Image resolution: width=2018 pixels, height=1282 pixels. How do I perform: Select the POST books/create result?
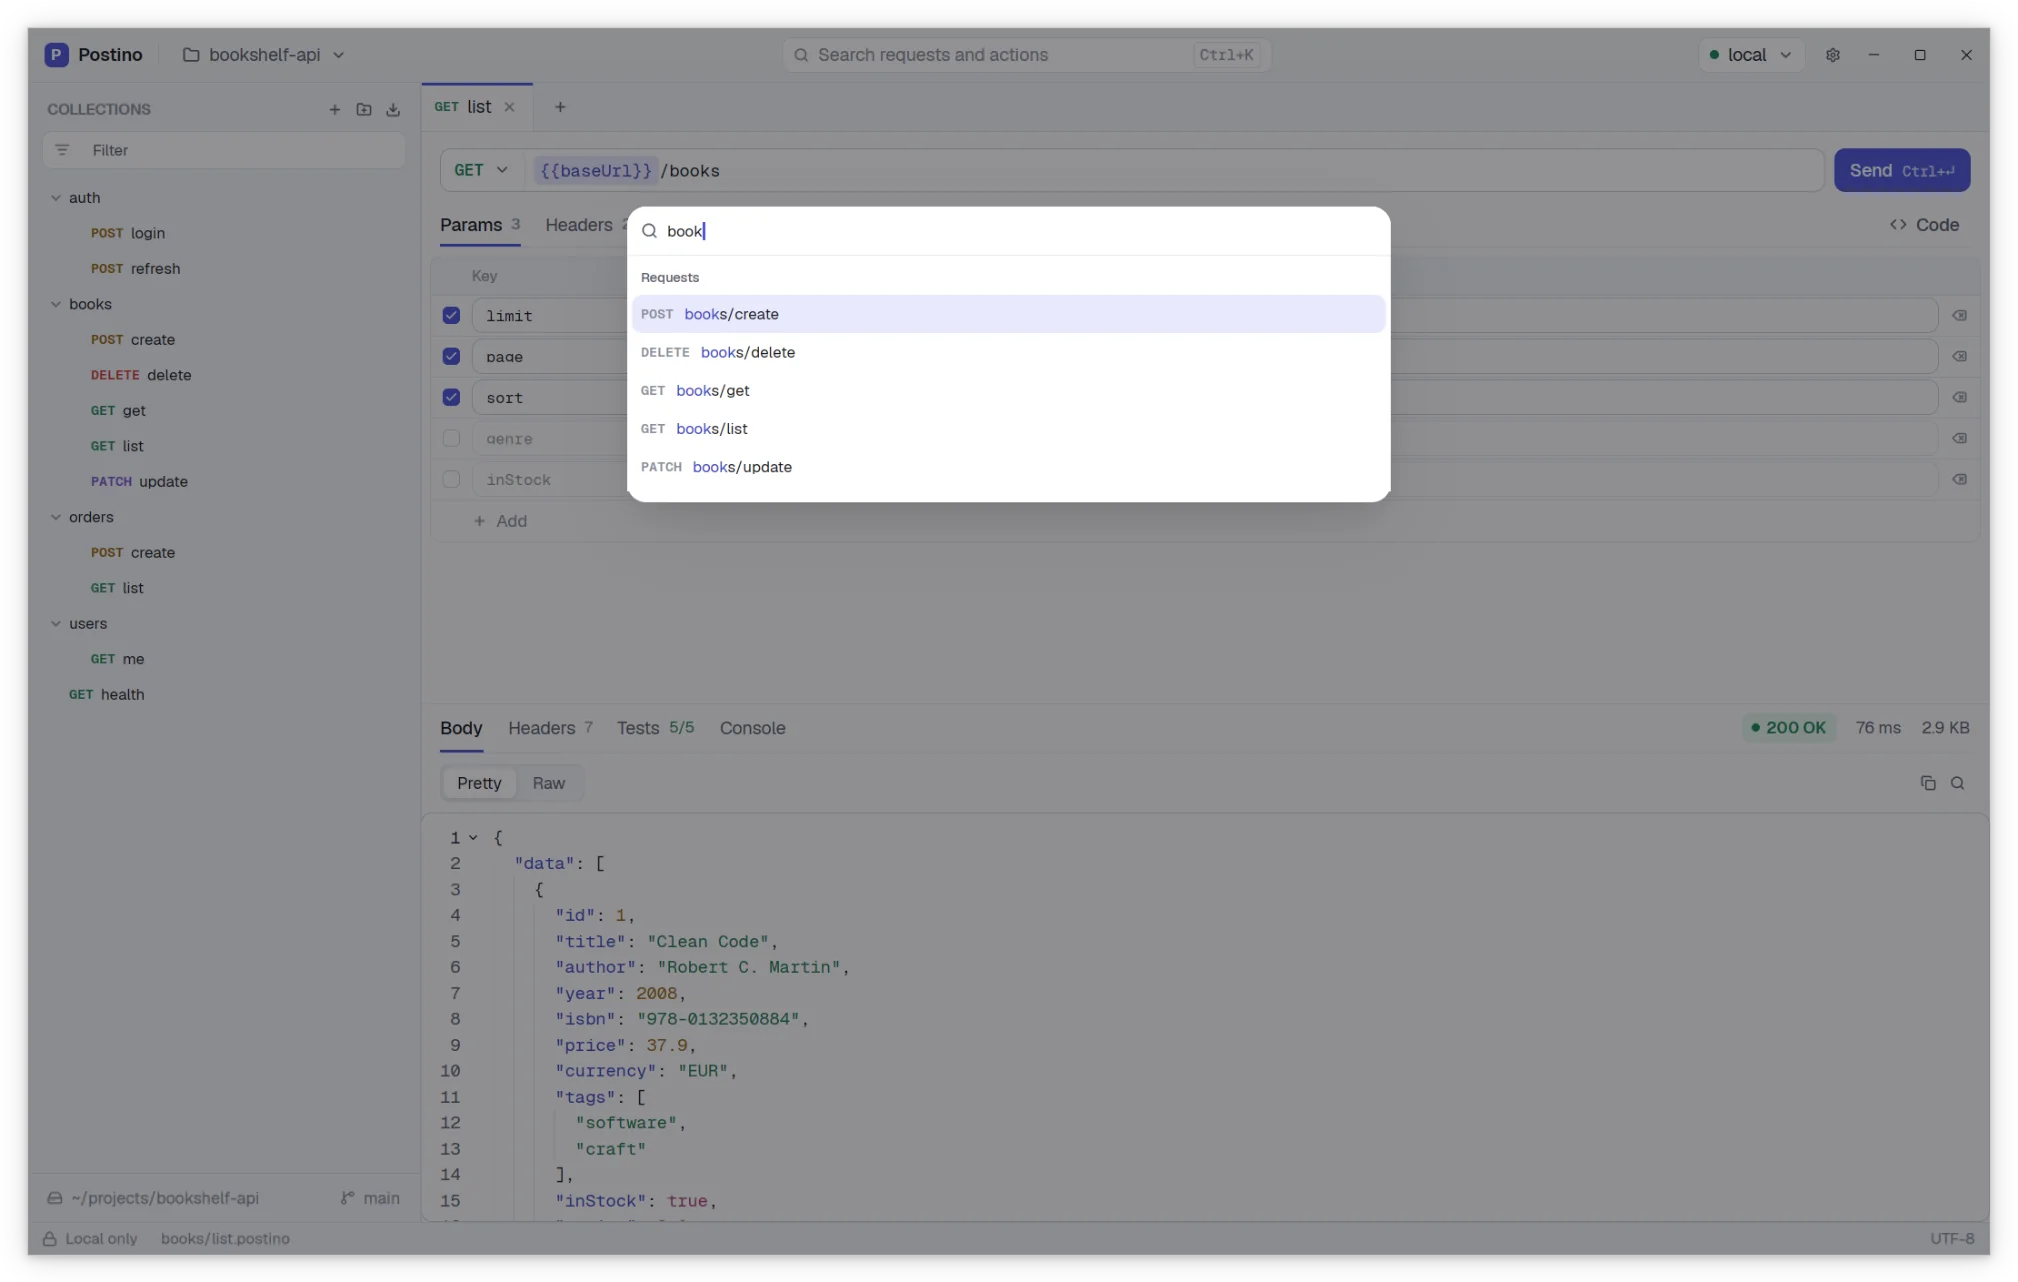point(1008,314)
